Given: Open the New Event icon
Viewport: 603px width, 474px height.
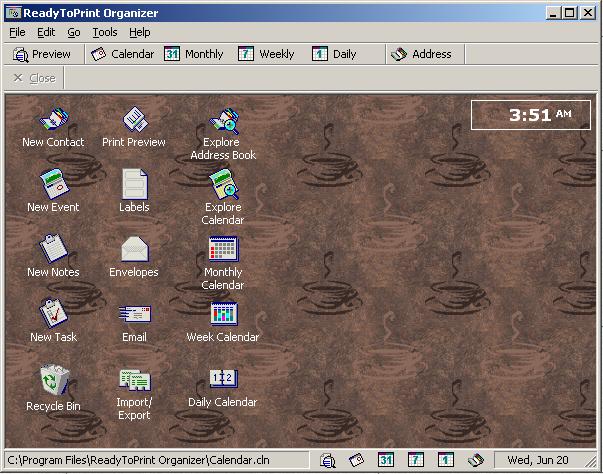Looking at the screenshot, I should (x=53, y=191).
